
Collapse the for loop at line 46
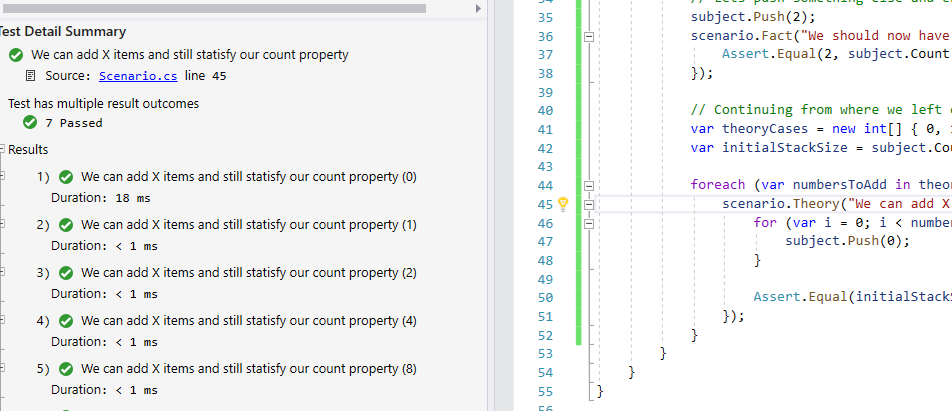588,223
